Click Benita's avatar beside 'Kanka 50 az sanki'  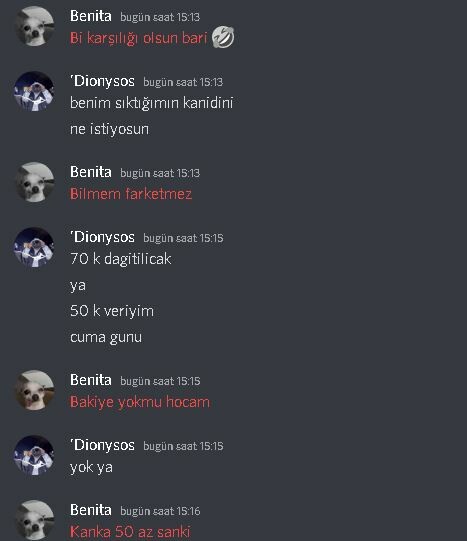(35, 520)
